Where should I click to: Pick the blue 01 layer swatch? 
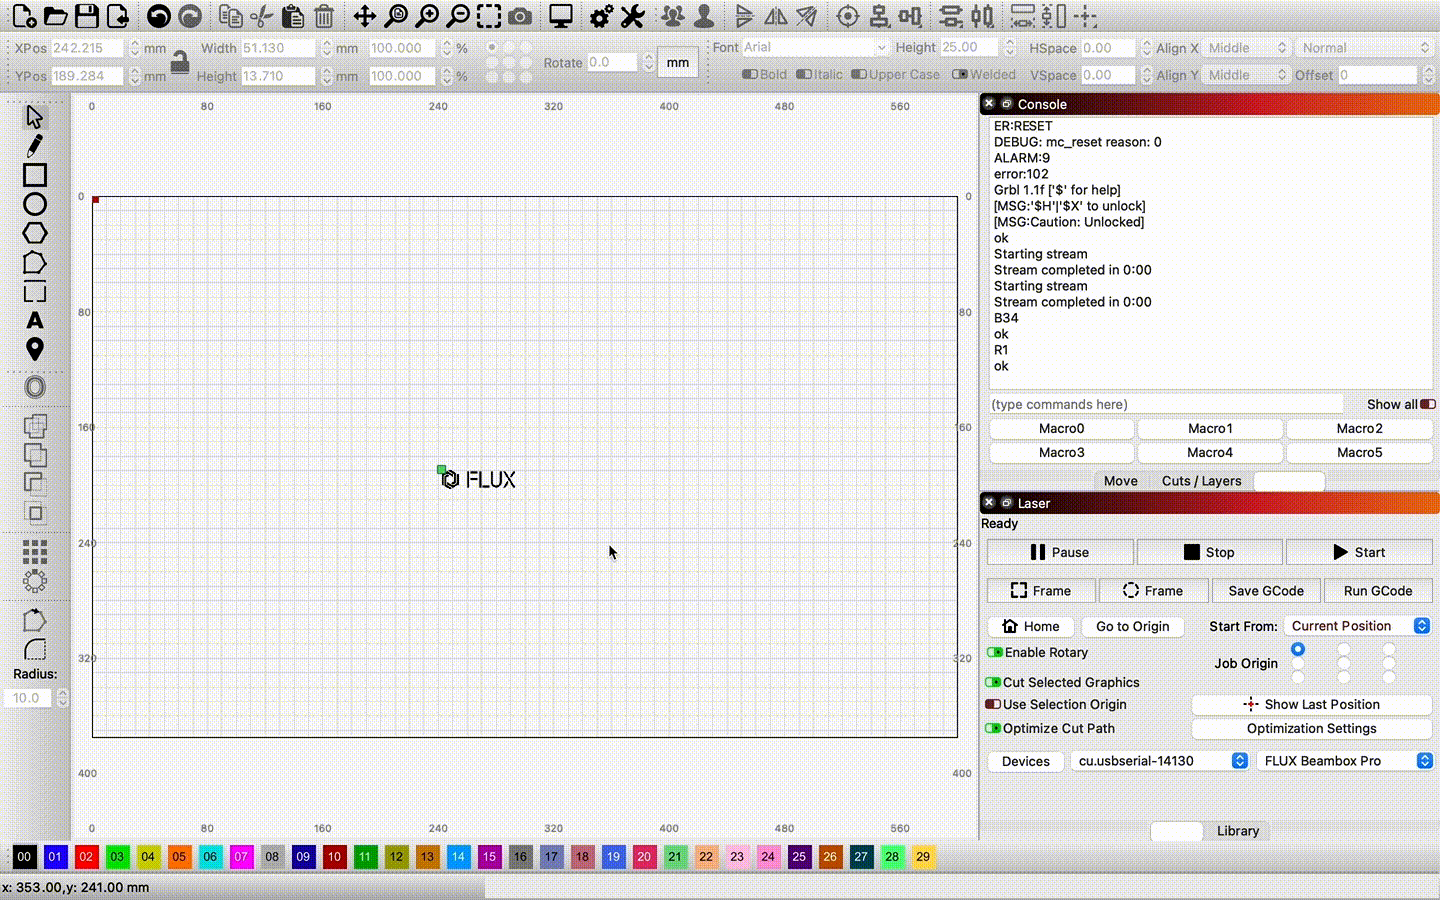click(55, 857)
